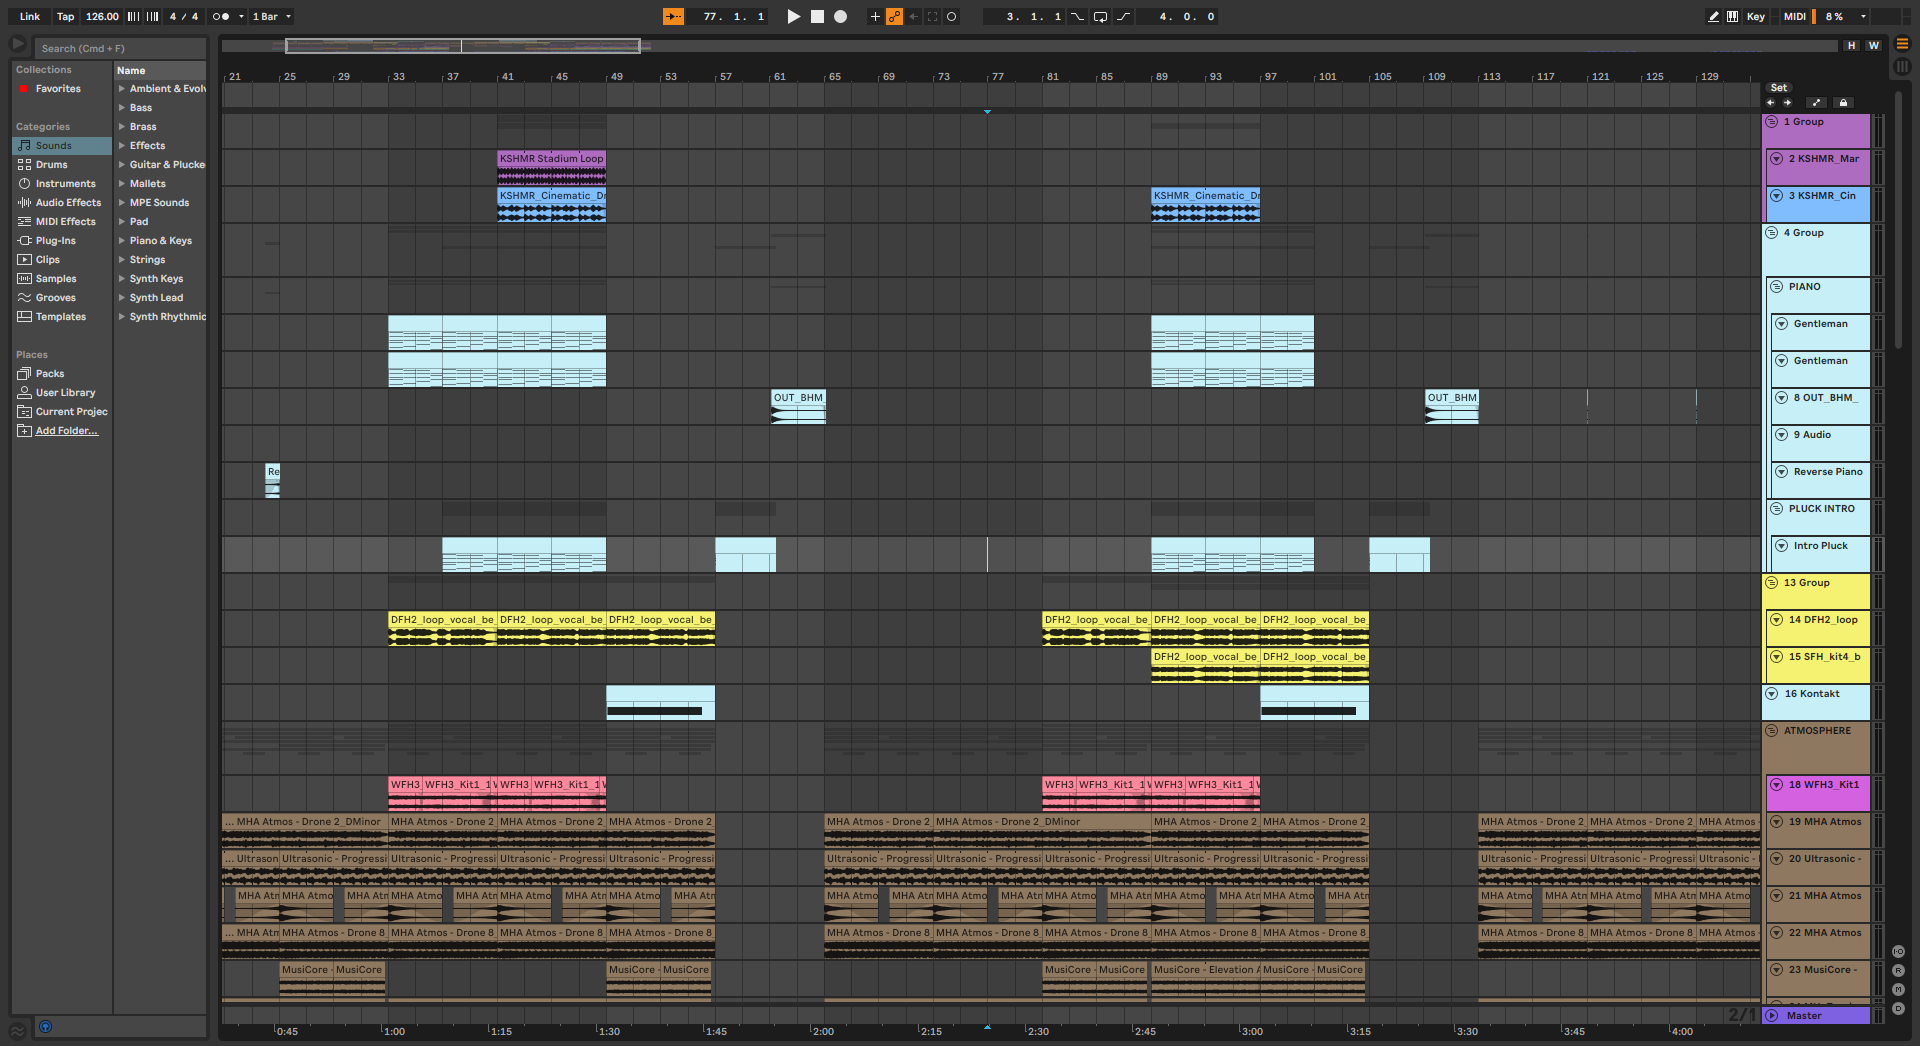The width and height of the screenshot is (1920, 1046).
Task: Jump to previous locator arrow
Action: point(1770,102)
